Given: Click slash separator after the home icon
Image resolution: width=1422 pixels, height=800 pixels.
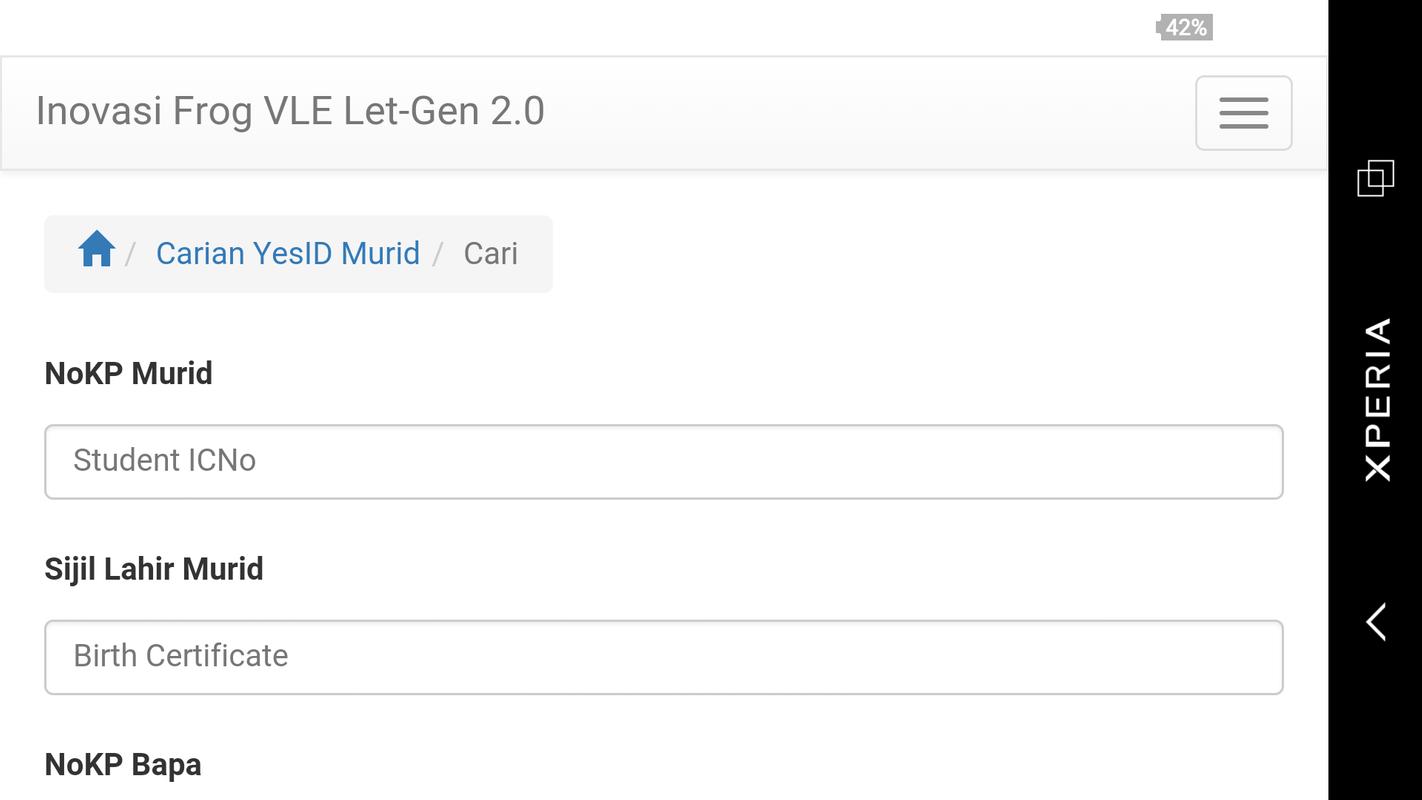Looking at the screenshot, I should (131, 254).
